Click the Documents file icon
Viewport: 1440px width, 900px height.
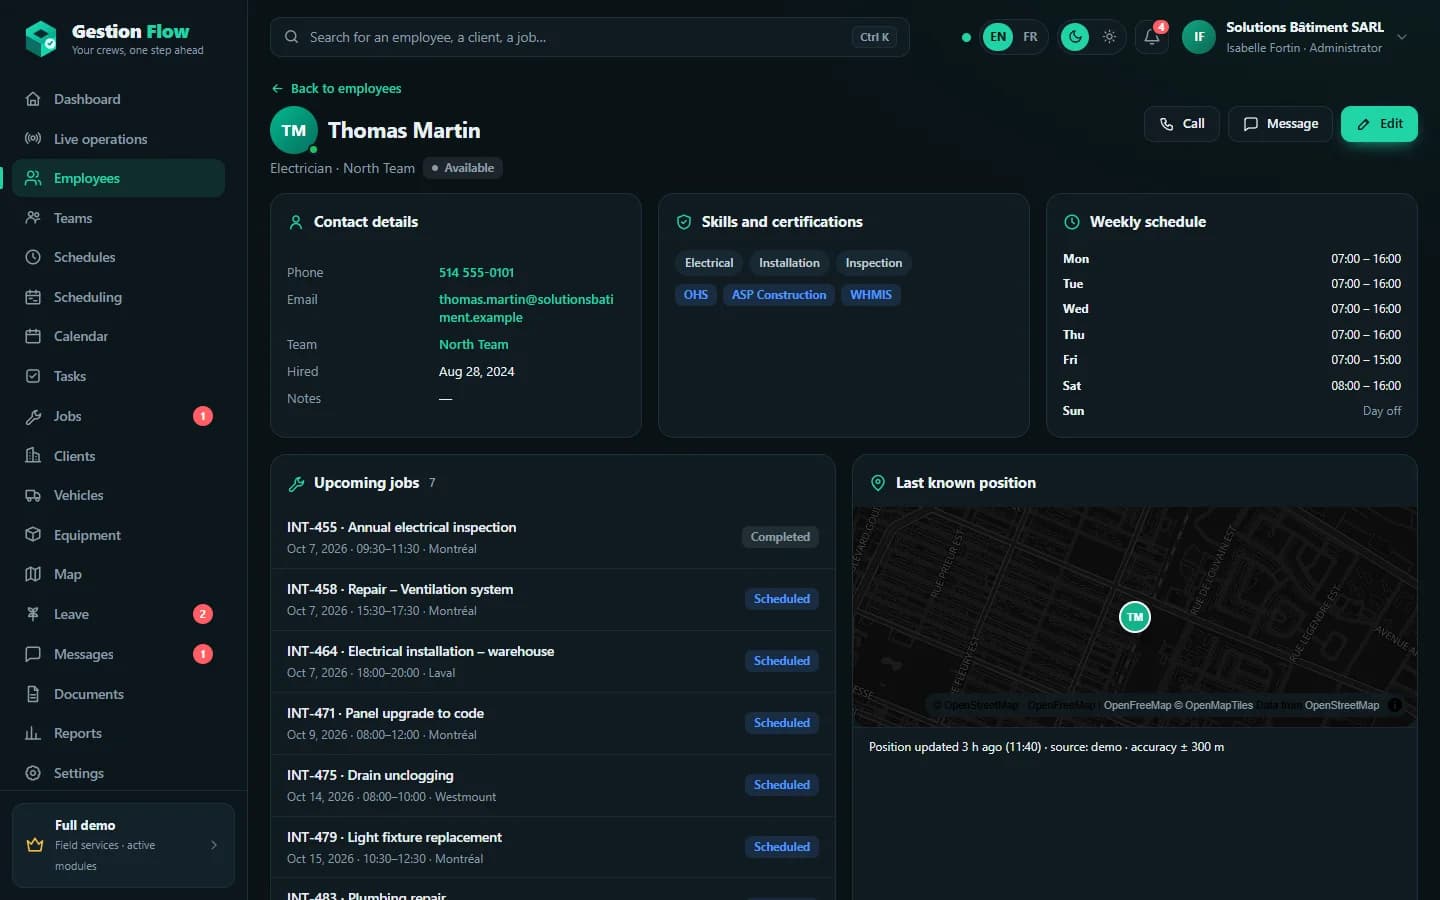point(33,694)
